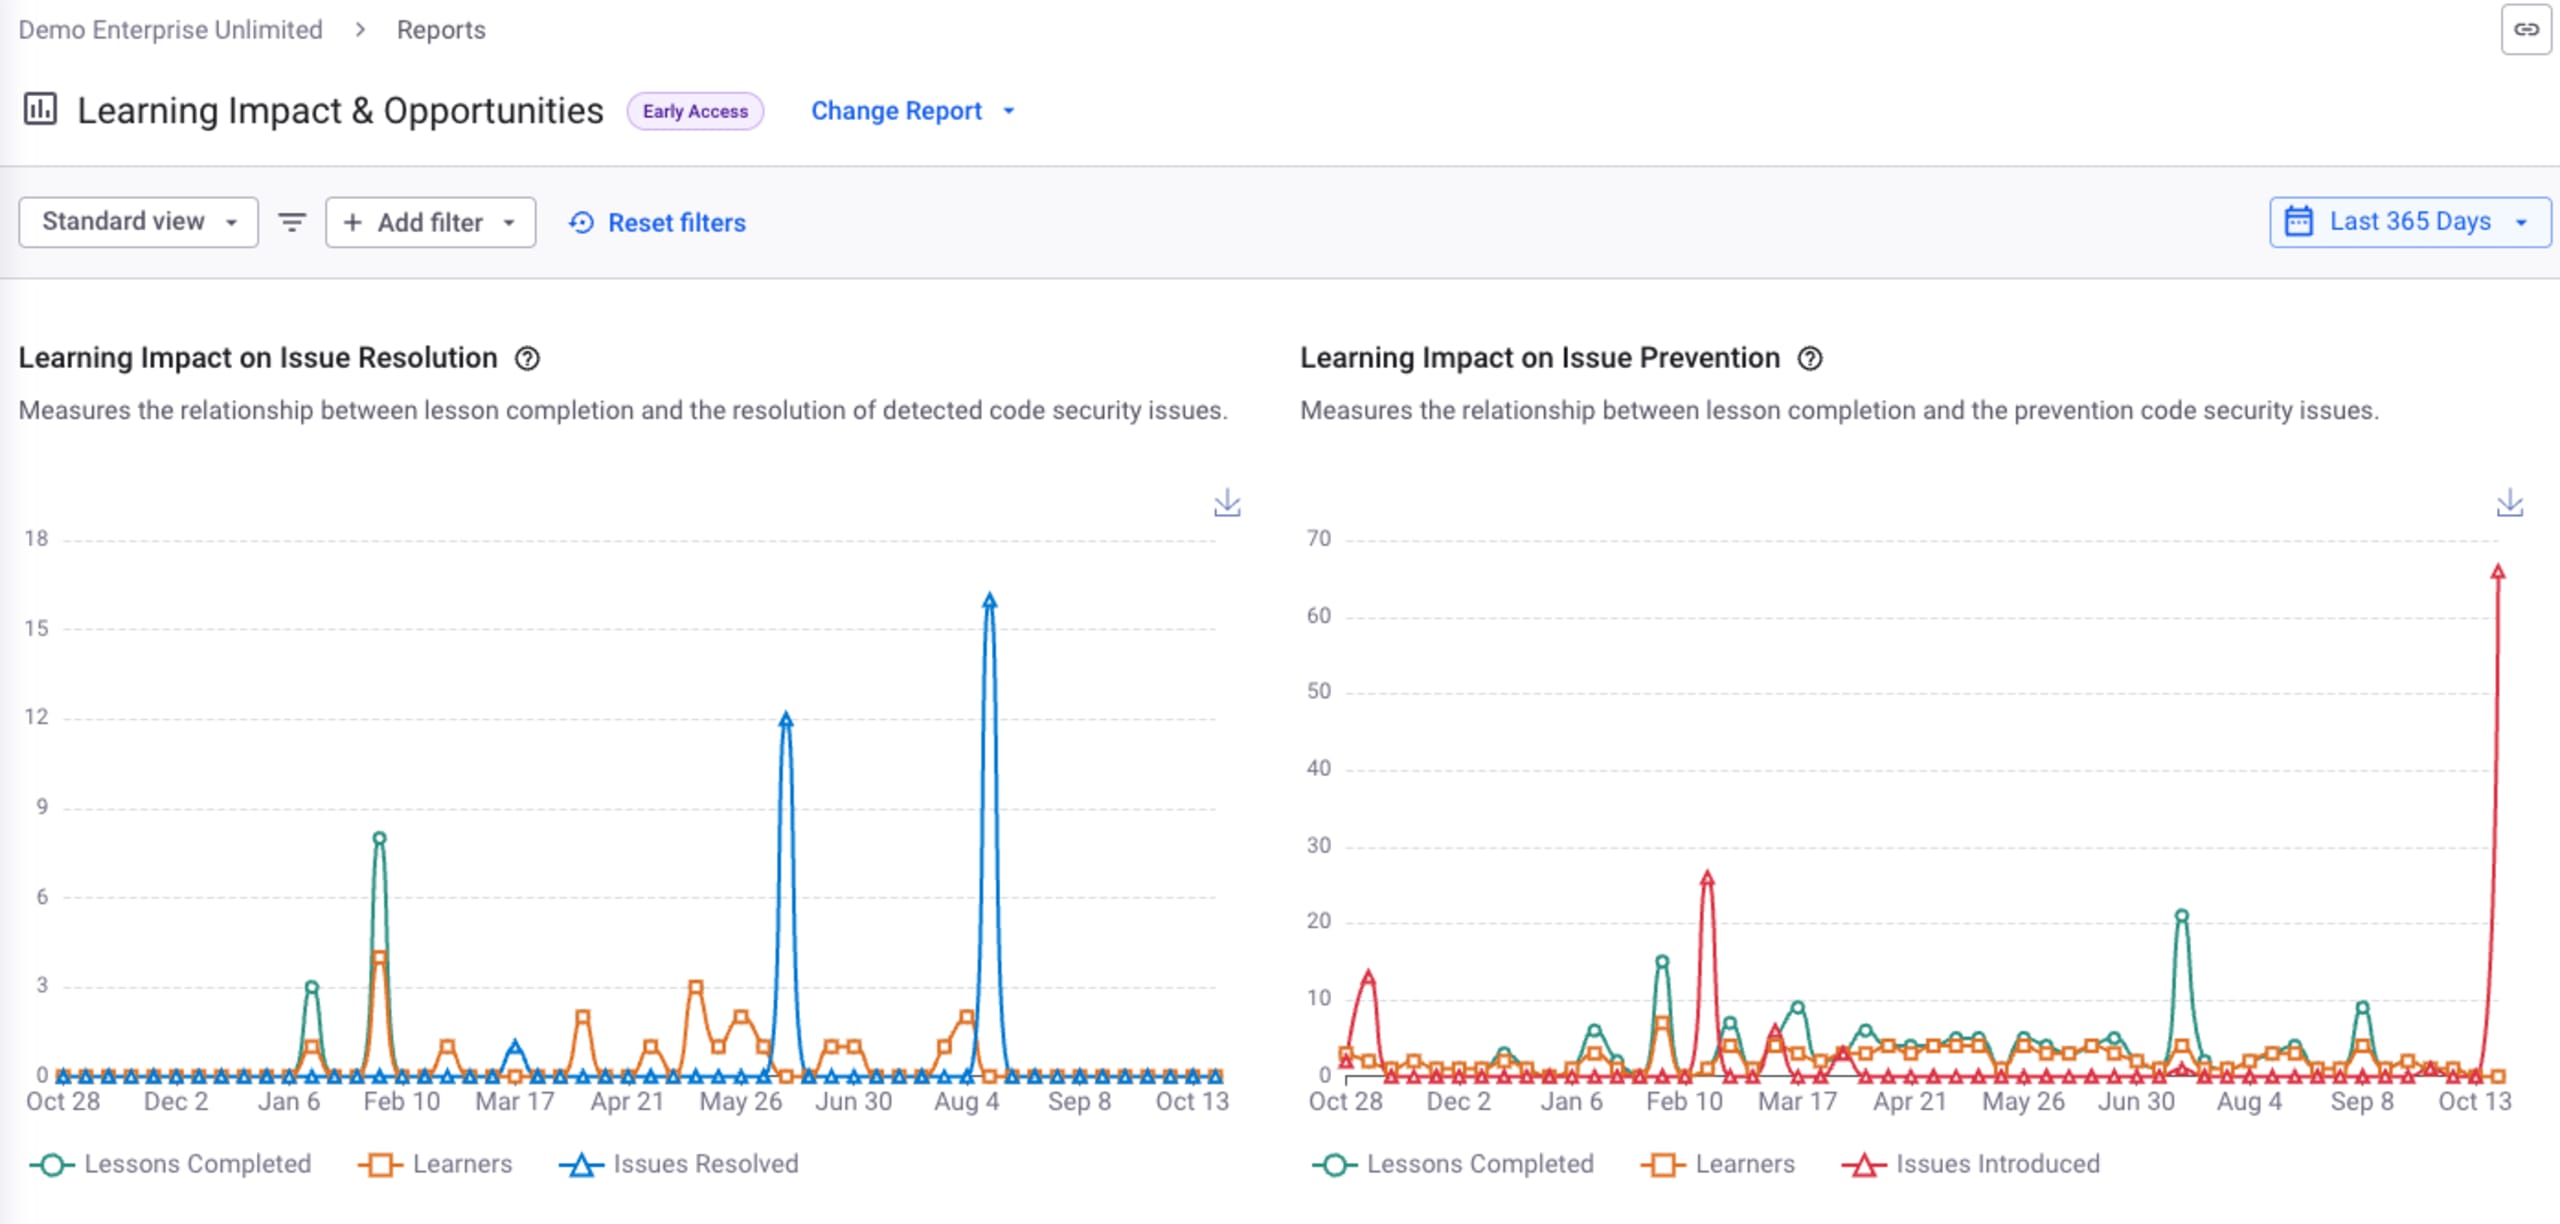Viewport: 2560px width, 1224px height.
Task: Click the reset history icon beside Reset filters
Action: coord(581,222)
